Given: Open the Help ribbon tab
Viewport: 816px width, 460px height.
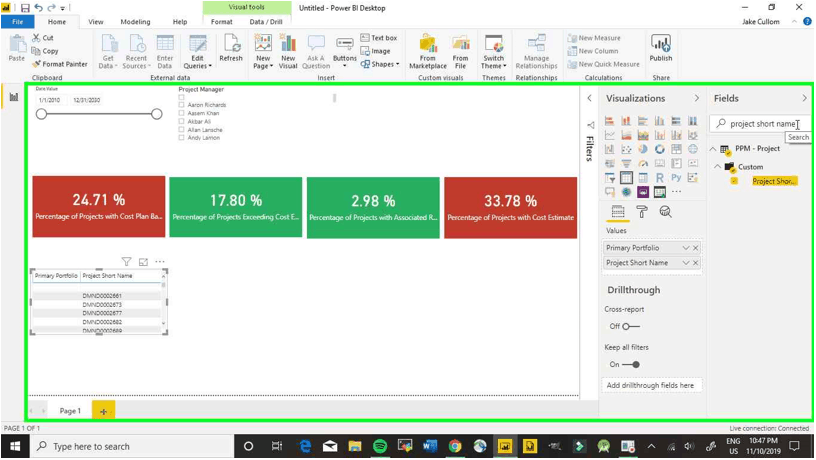Looking at the screenshot, I should click(180, 22).
